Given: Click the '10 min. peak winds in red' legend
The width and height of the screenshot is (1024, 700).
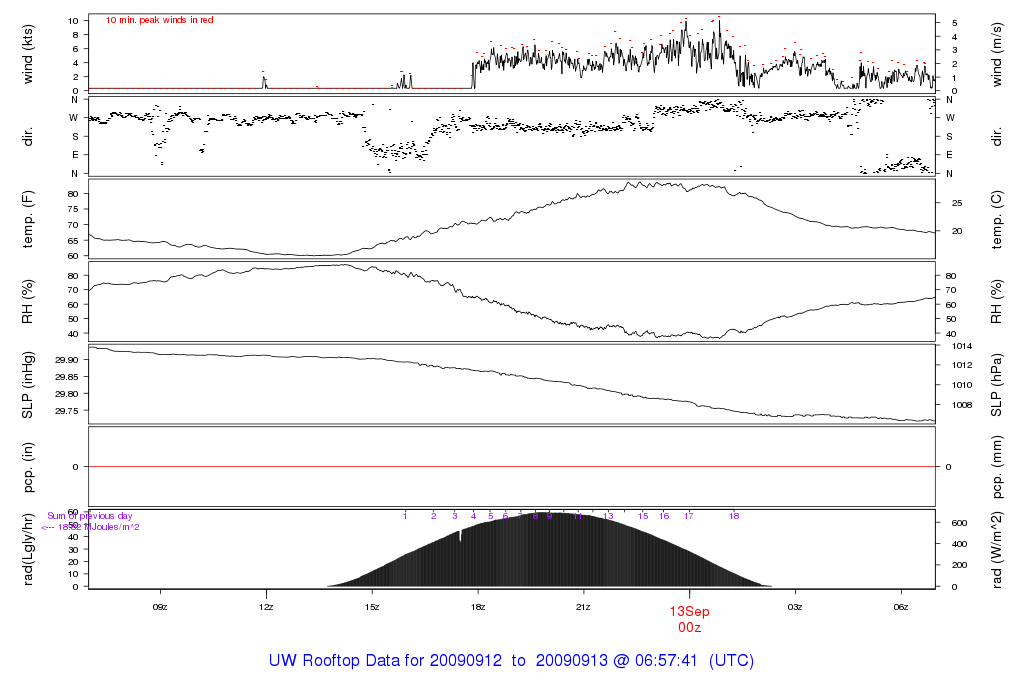Looking at the screenshot, I should click(x=159, y=20).
